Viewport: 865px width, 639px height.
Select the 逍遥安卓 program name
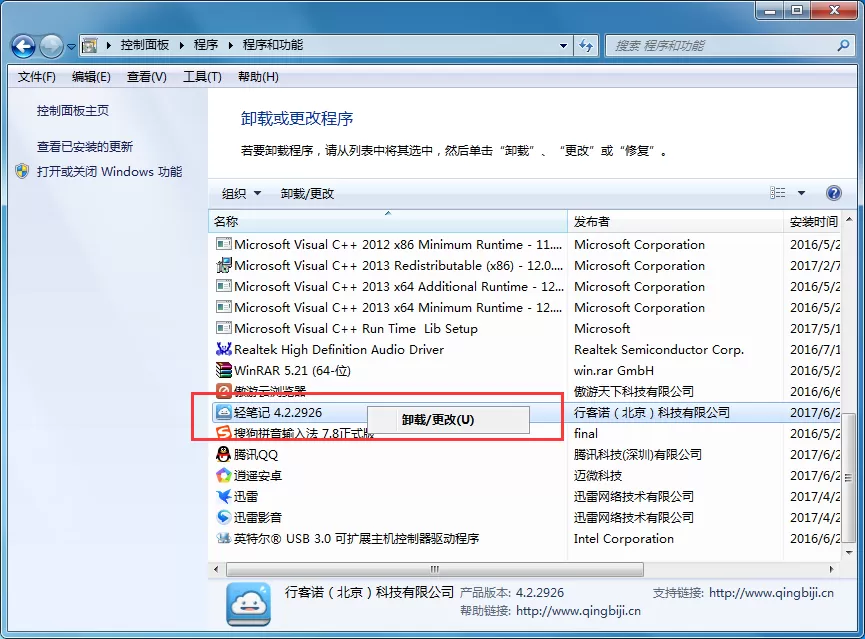258,476
